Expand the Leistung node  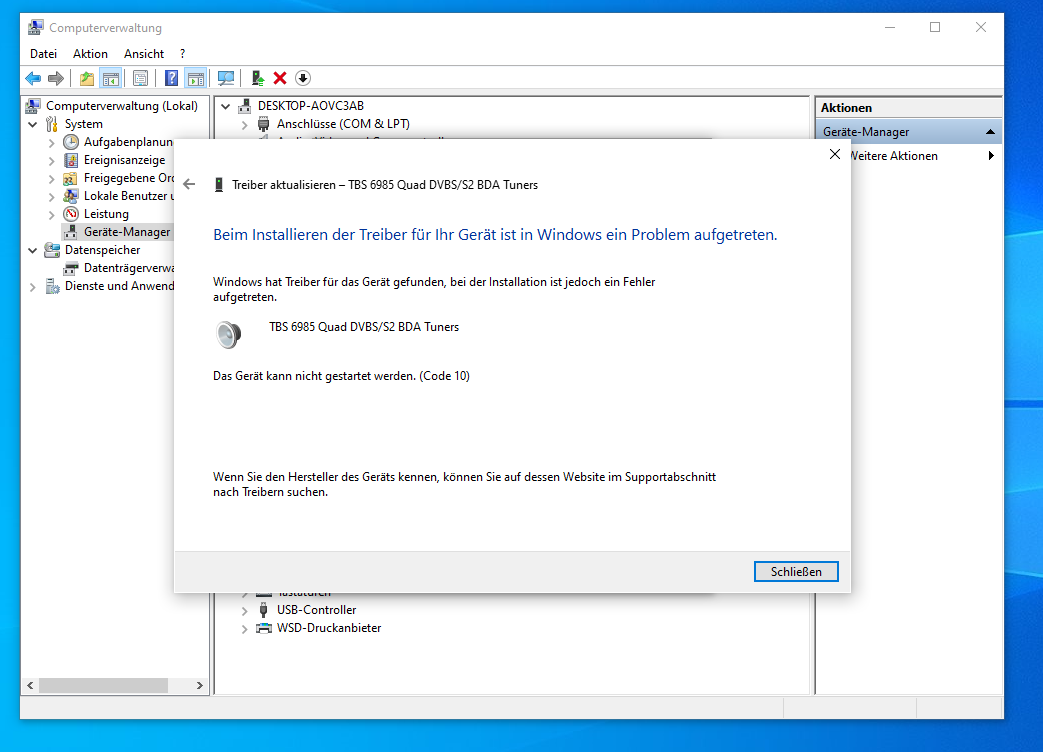51,214
